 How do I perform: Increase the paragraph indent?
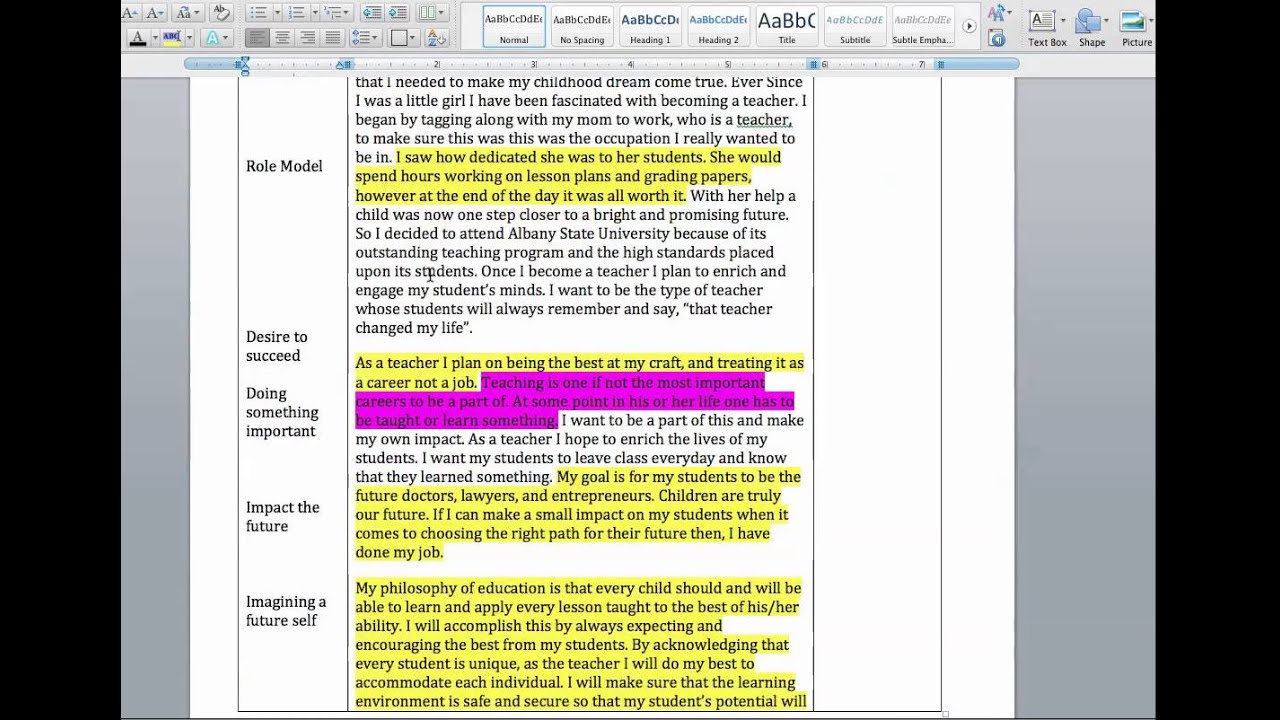[397, 13]
